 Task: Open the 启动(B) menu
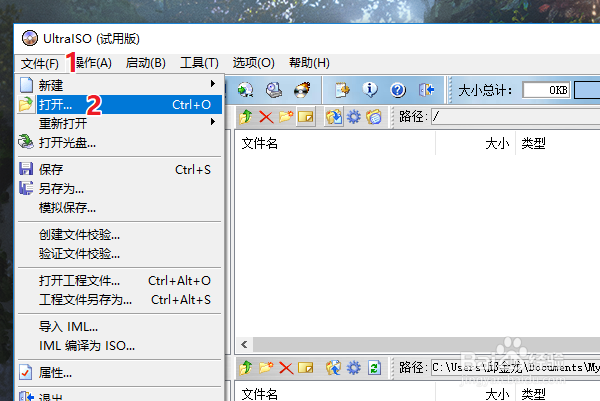(x=146, y=63)
